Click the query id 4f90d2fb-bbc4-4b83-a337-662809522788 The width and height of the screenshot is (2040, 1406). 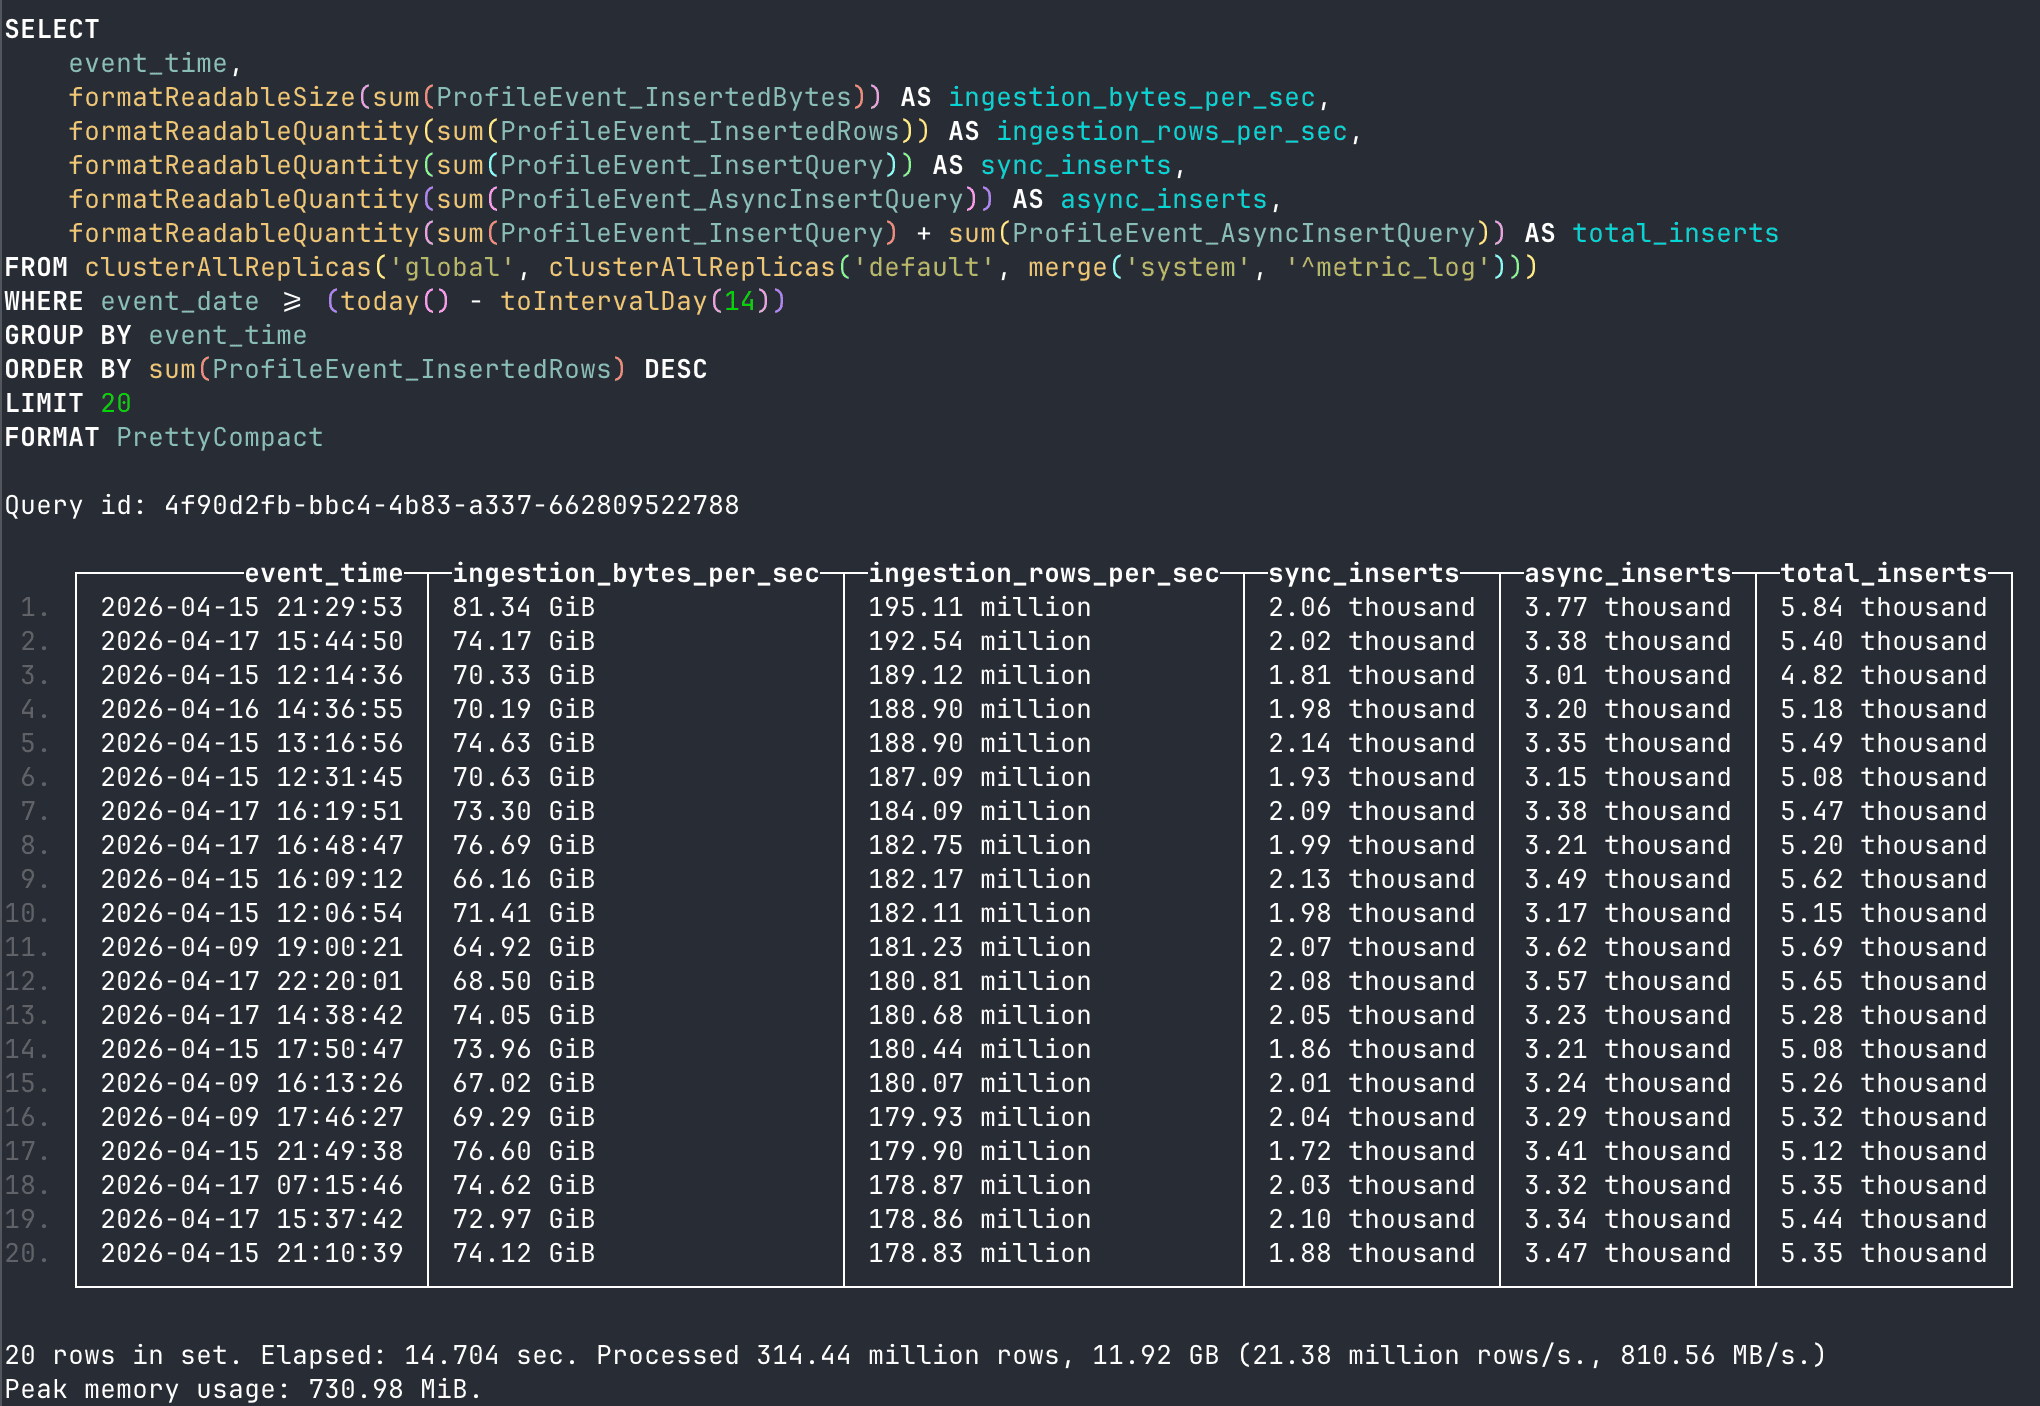point(452,505)
